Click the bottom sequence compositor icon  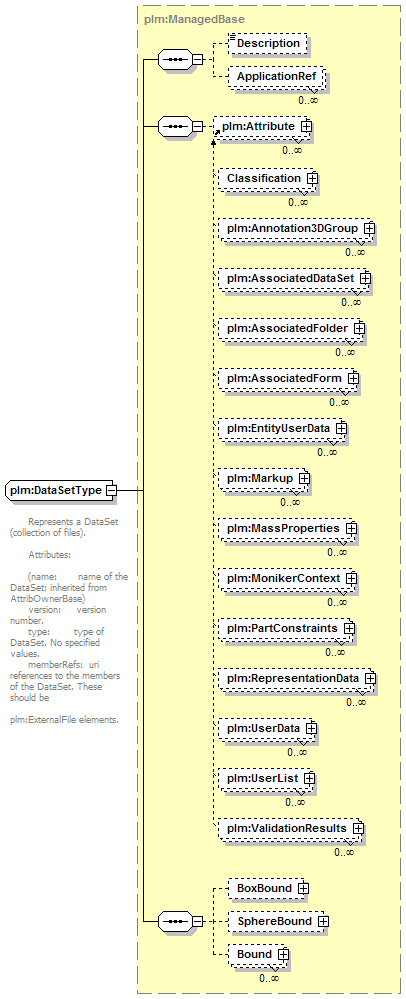pos(174,921)
